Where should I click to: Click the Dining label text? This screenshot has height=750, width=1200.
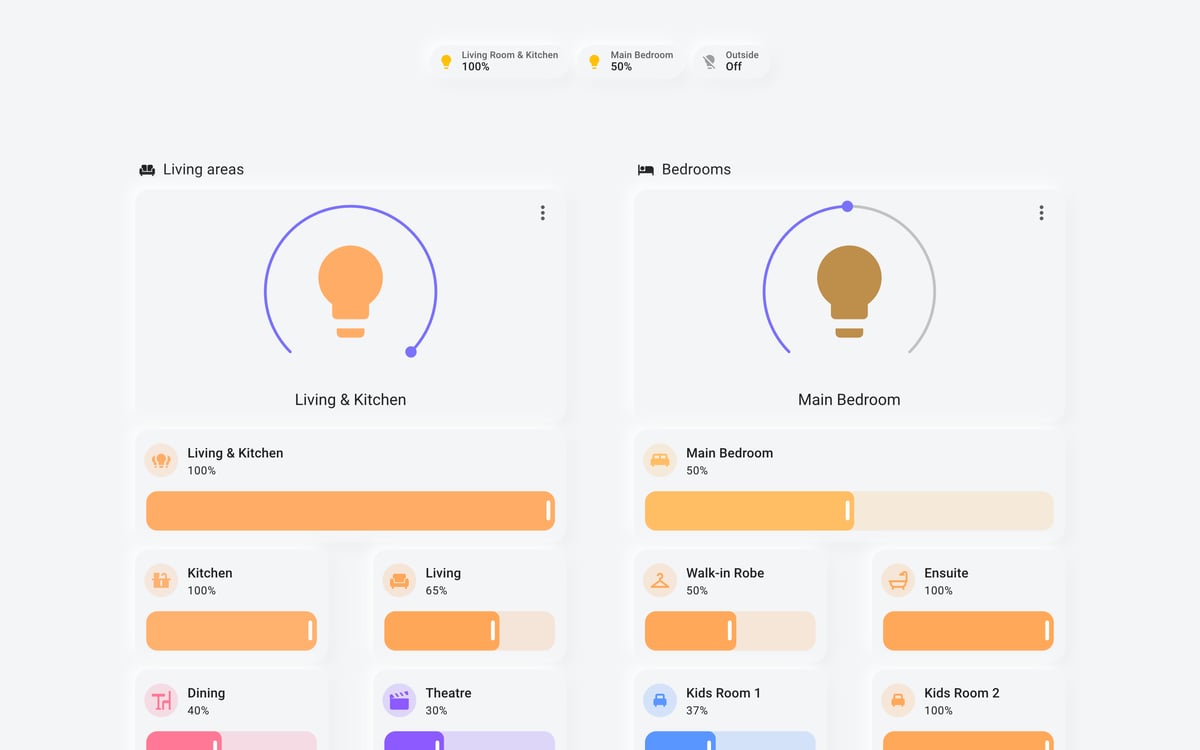[206, 693]
